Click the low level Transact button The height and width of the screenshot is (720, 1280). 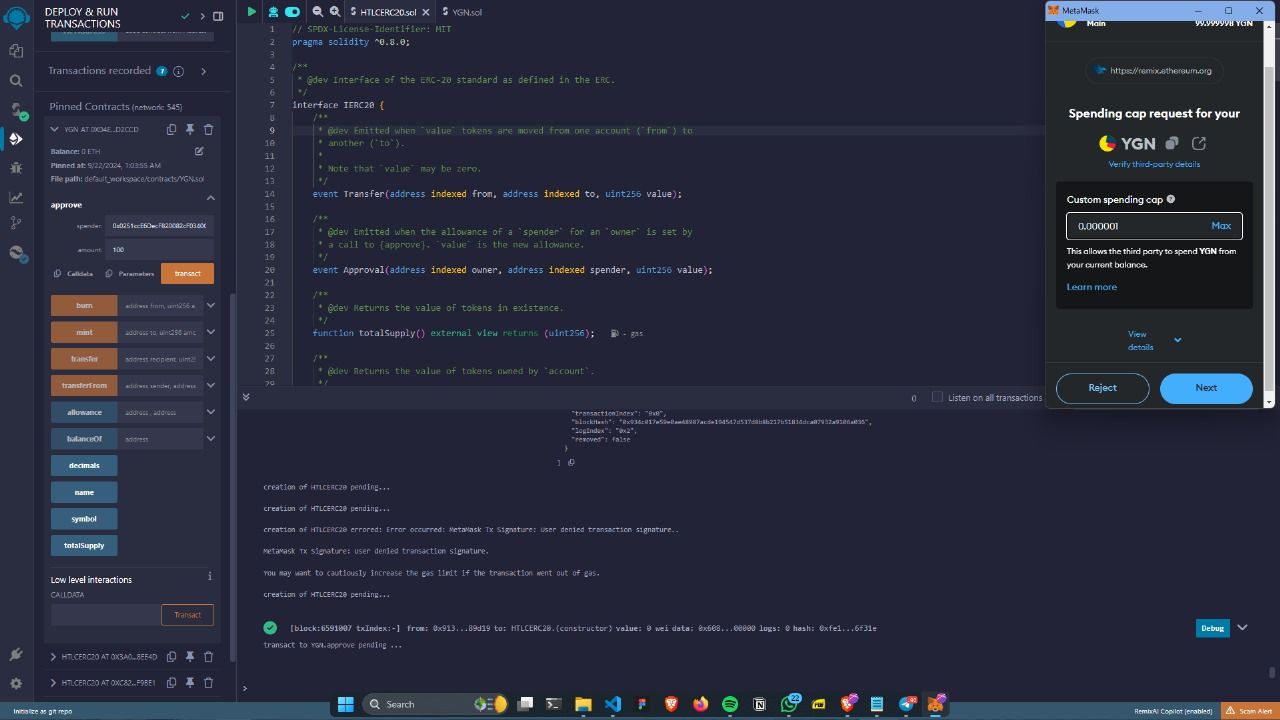pyautogui.click(x=187, y=615)
